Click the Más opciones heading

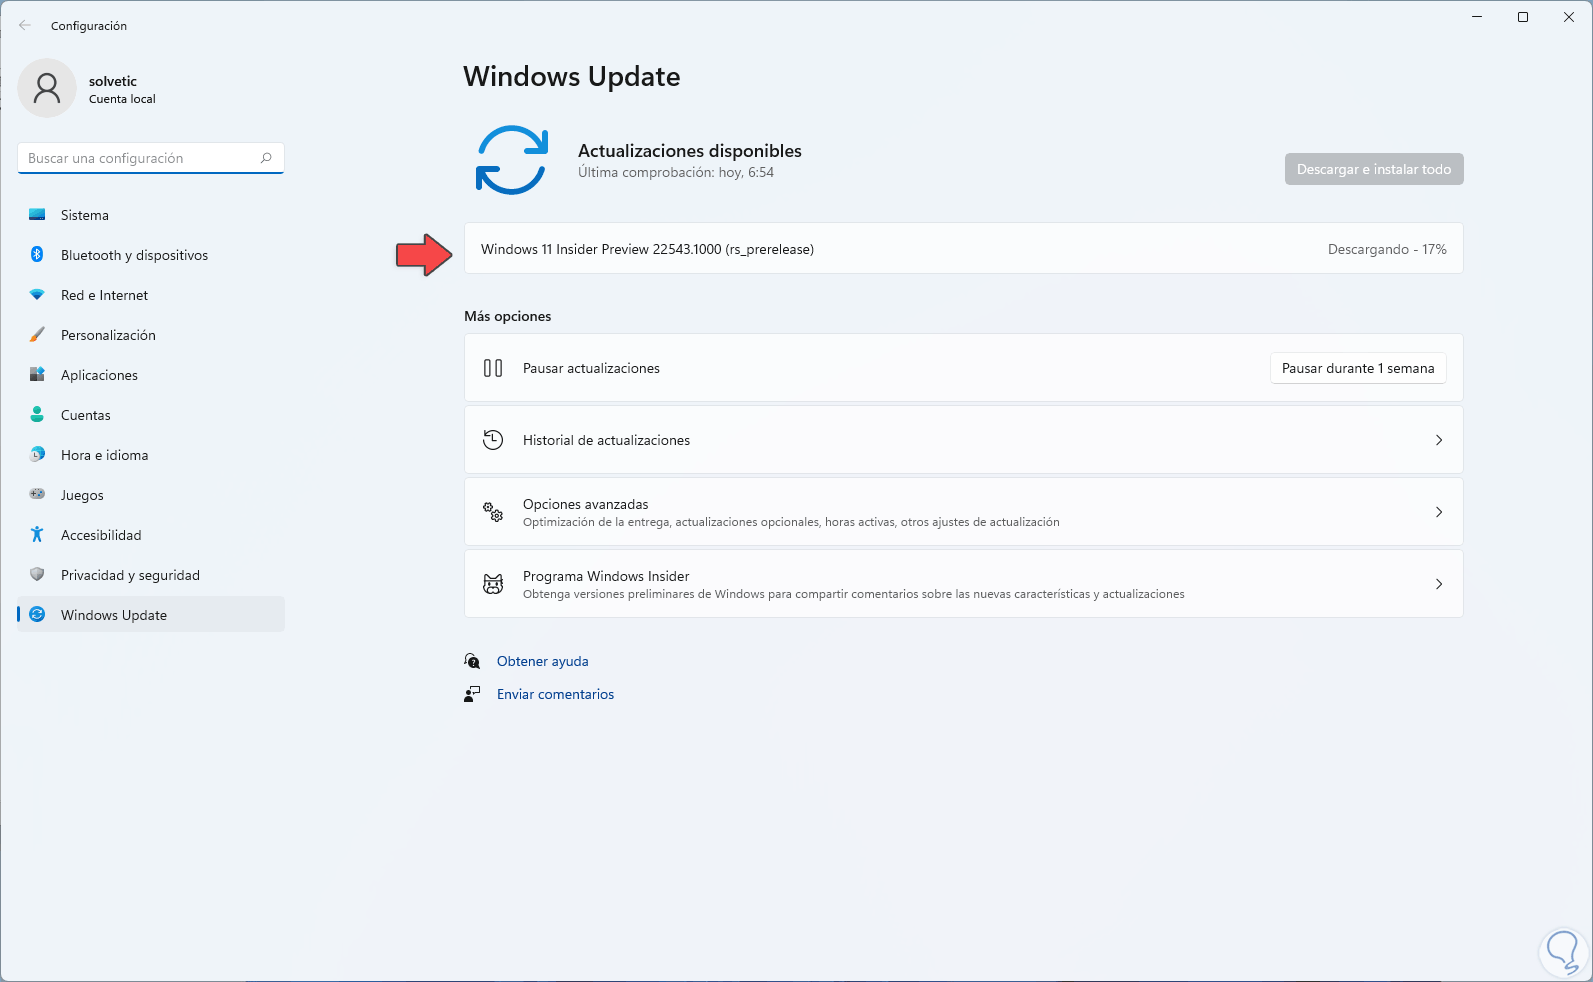(508, 316)
